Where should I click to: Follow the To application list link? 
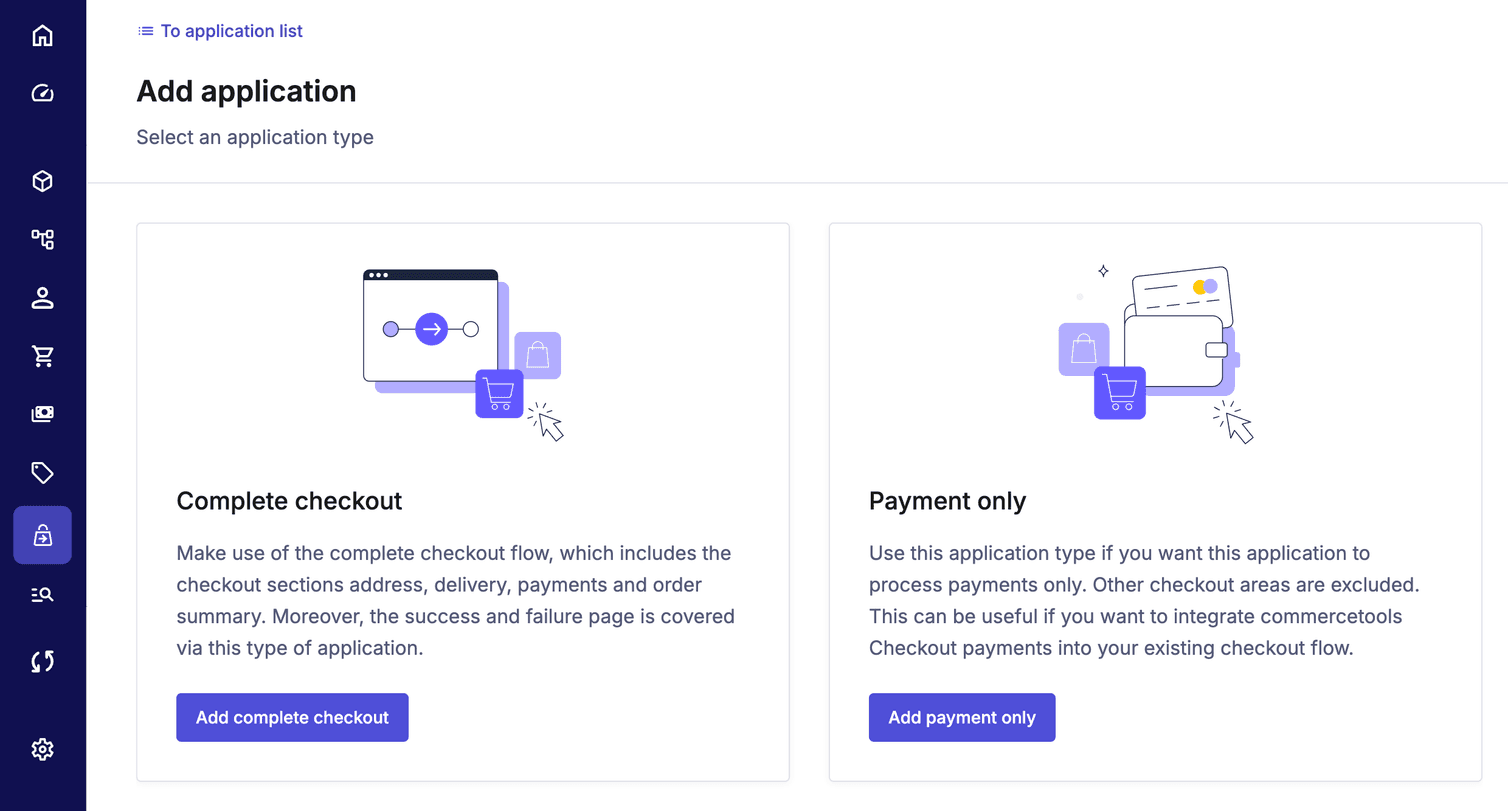pyautogui.click(x=232, y=31)
